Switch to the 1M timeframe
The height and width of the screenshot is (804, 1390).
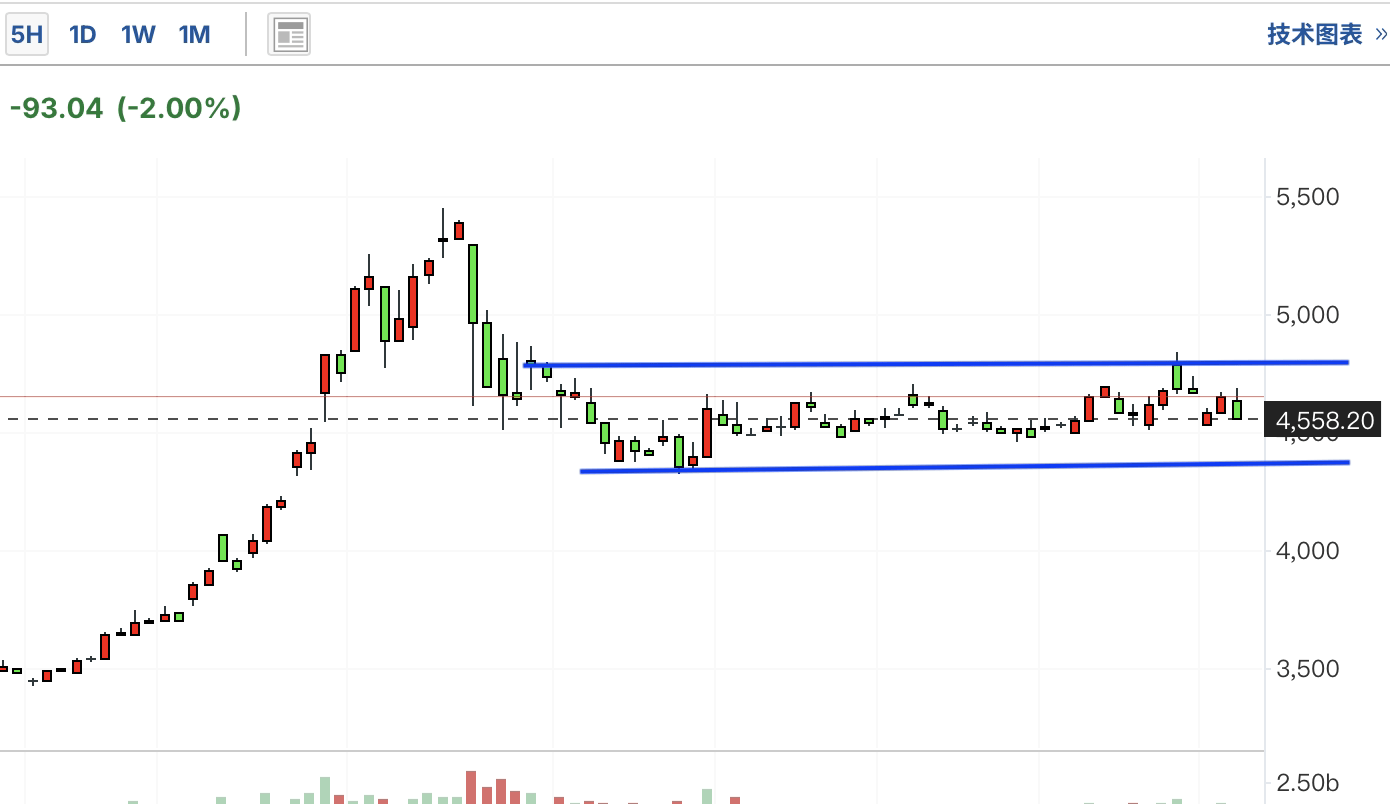click(194, 35)
